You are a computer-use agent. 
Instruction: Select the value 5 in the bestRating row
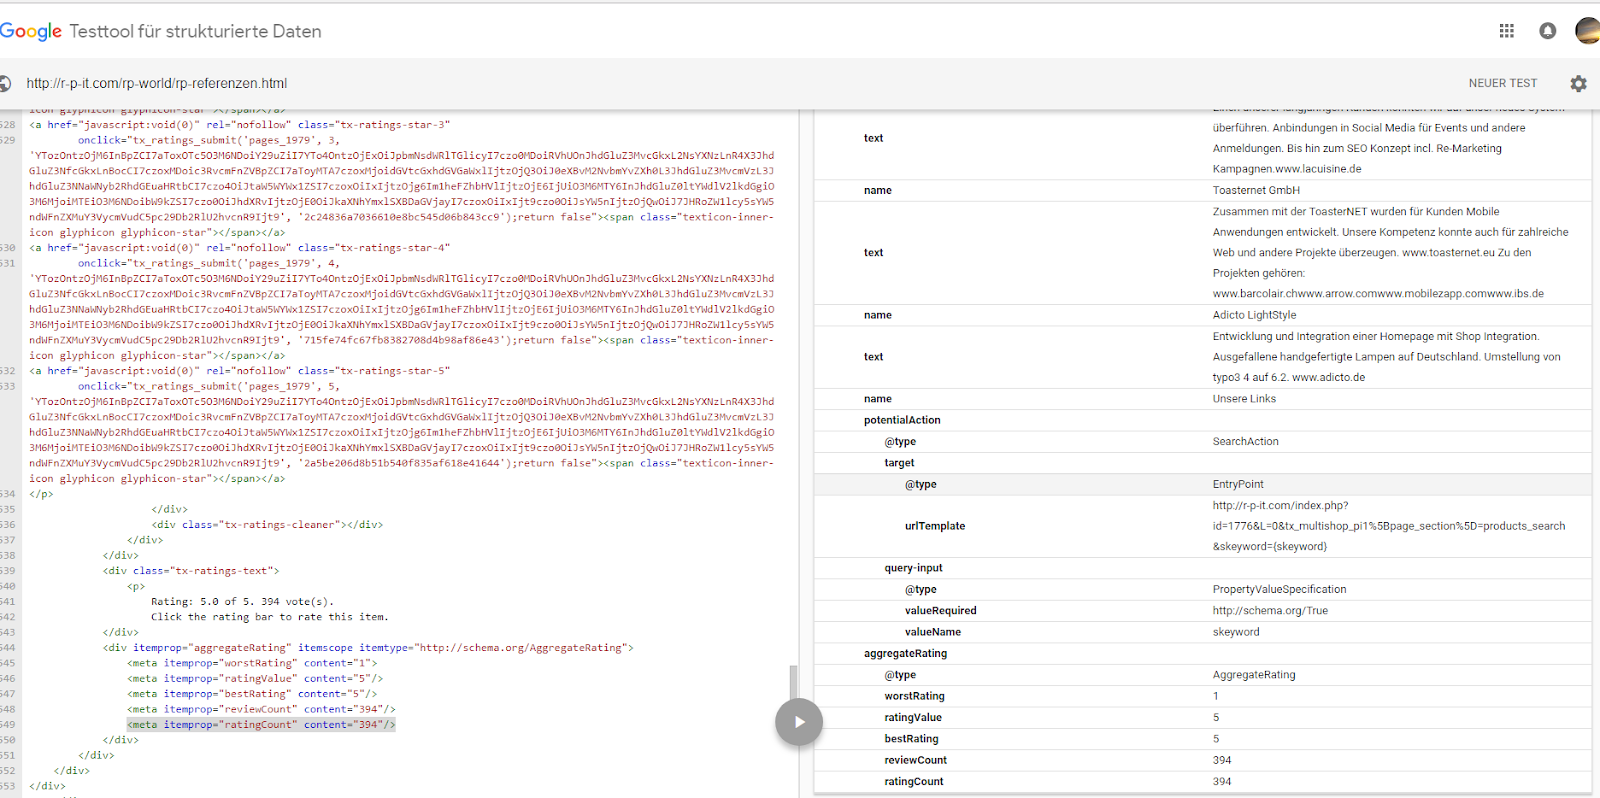click(1216, 739)
